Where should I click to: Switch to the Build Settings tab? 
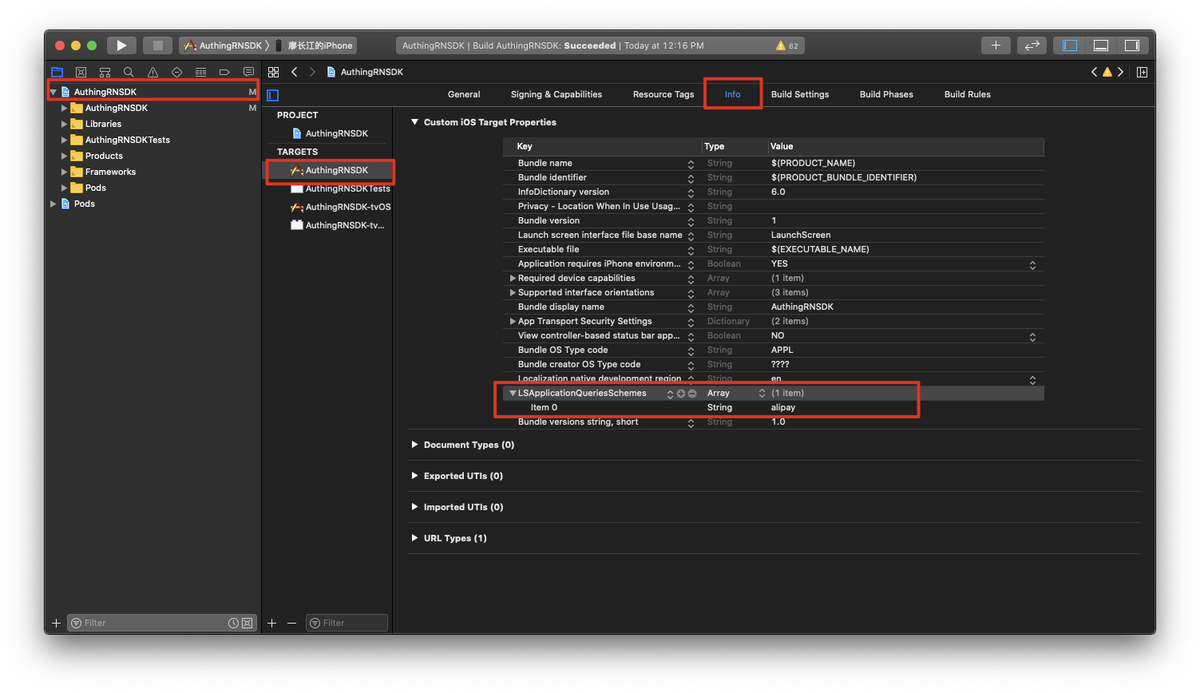pyautogui.click(x=799, y=94)
